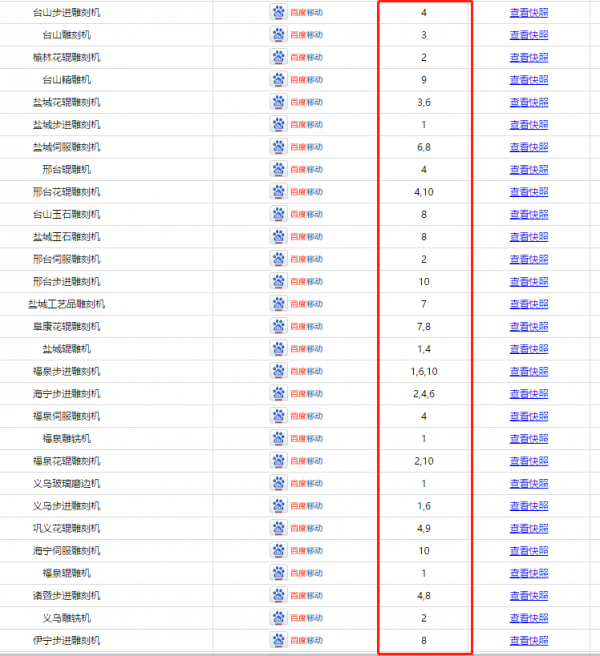Select the Baidu paw icon beside 福泉花辊雕刻机
600x656 pixels.
pyautogui.click(x=278, y=461)
